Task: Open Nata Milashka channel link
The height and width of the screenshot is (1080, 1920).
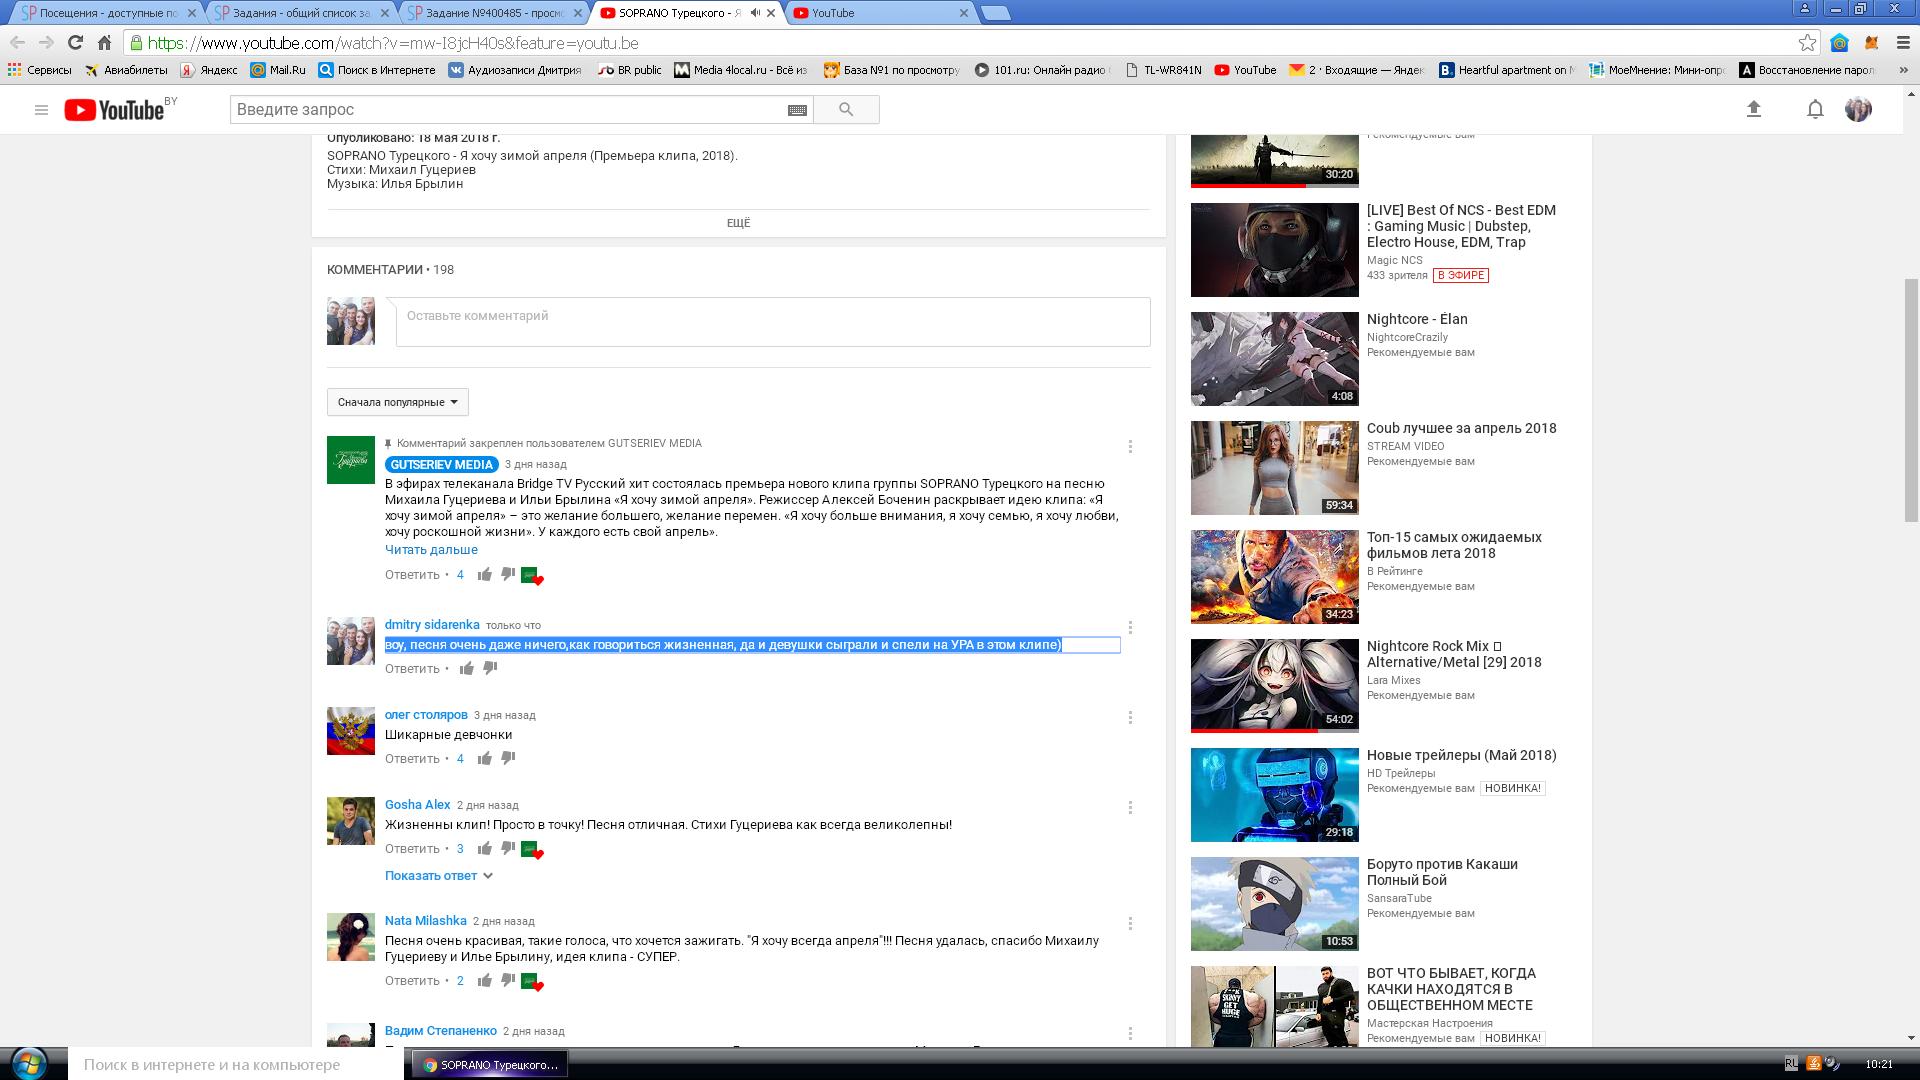Action: 425,921
